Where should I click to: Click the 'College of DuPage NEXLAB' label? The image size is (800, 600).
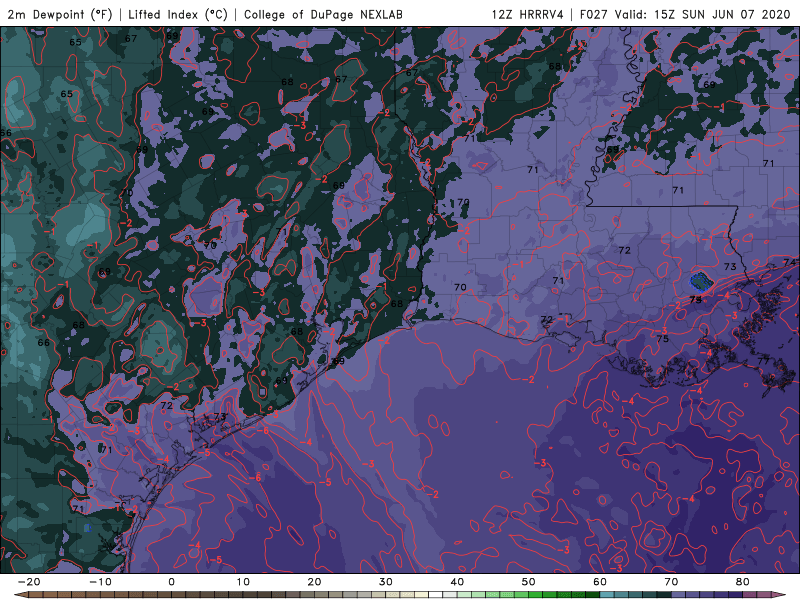click(x=323, y=14)
